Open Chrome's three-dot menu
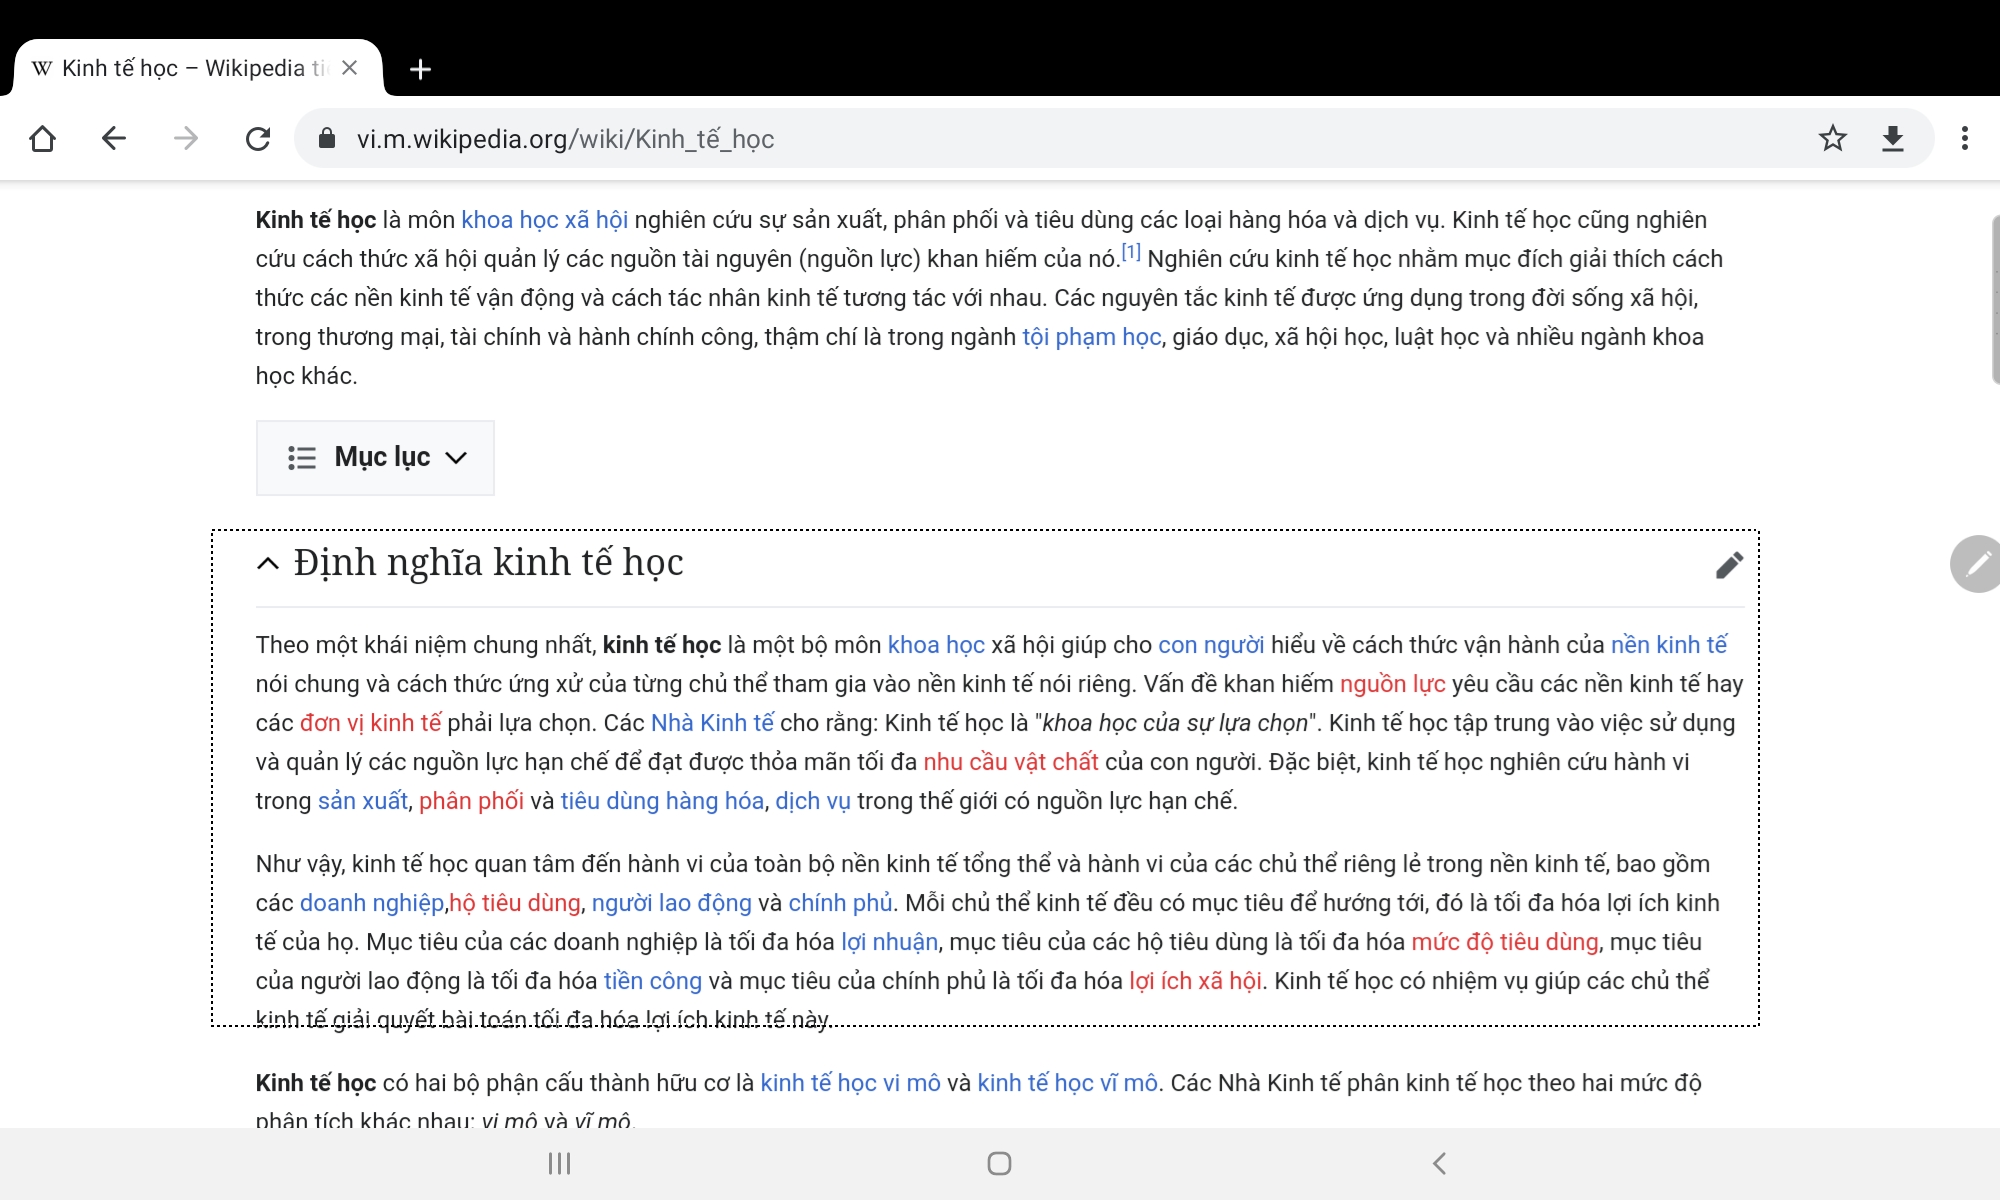Image resolution: width=2000 pixels, height=1200 pixels. [x=1964, y=138]
